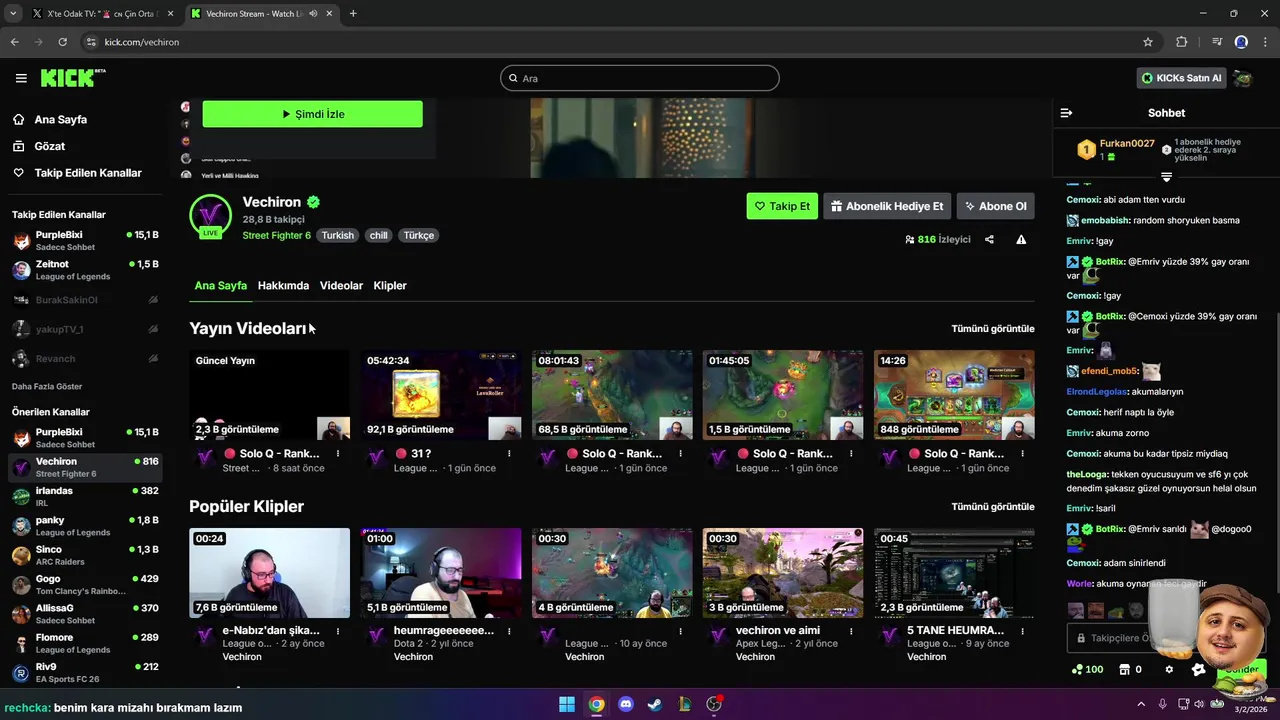This screenshot has height=720, width=1280.
Task: Select the chill tag
Action: [378, 236]
